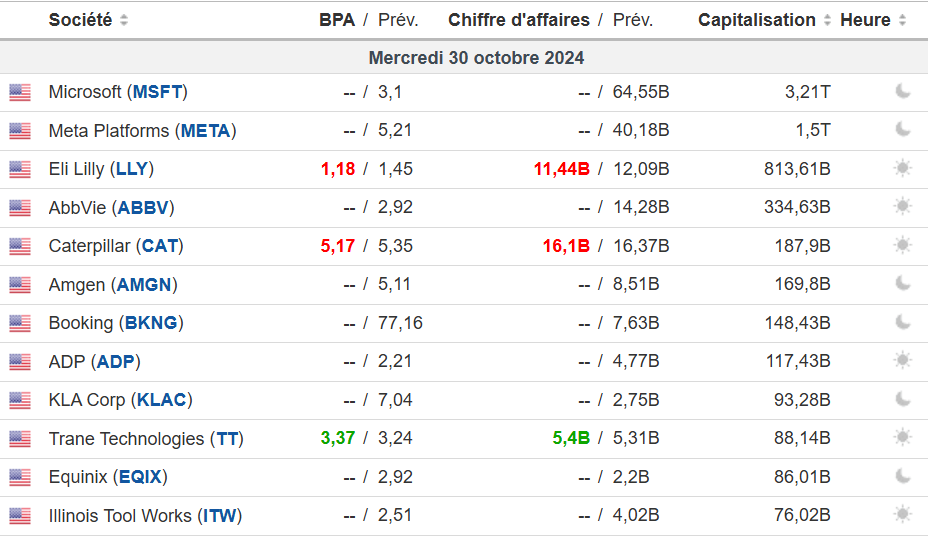Image resolution: width=928 pixels, height=537 pixels.
Task: Click the US flag icon beside Microsoft
Action: tap(20, 93)
